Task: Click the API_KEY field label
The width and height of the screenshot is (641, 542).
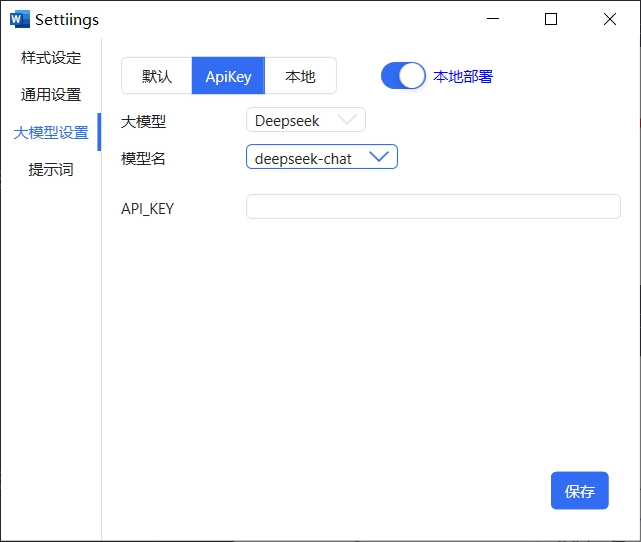Action: [x=148, y=209]
